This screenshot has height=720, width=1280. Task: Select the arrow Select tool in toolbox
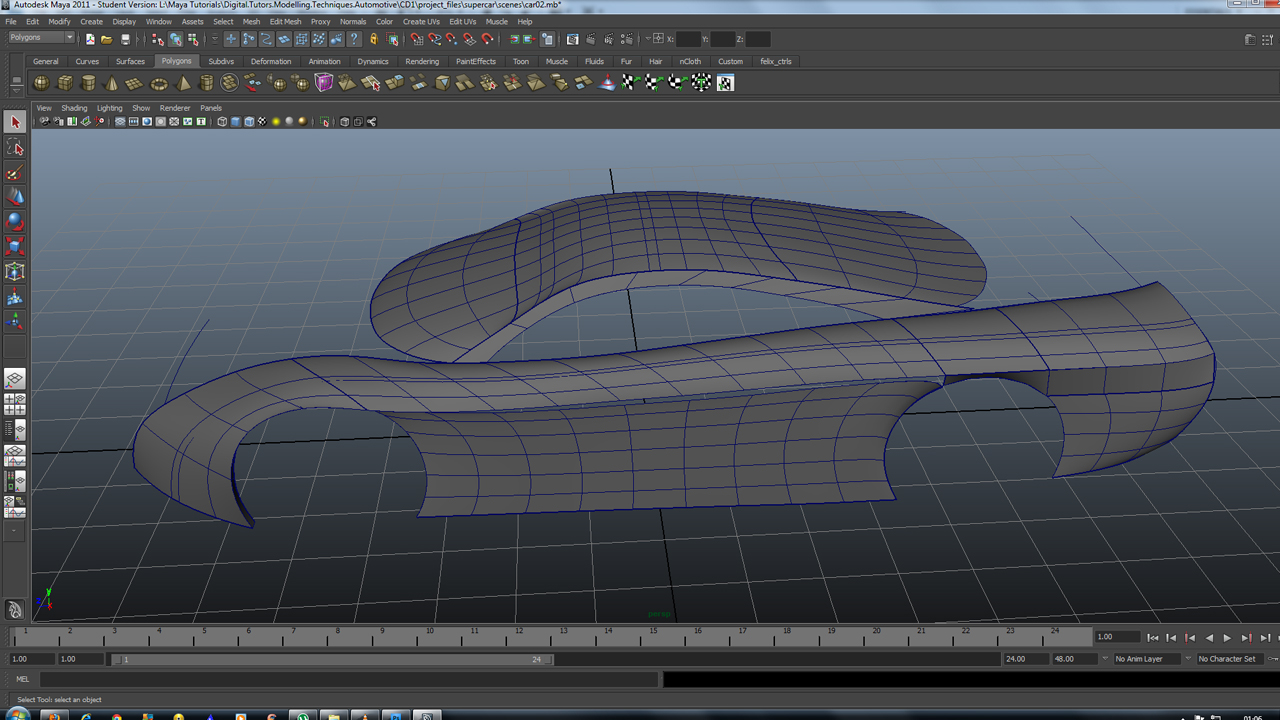(15, 122)
